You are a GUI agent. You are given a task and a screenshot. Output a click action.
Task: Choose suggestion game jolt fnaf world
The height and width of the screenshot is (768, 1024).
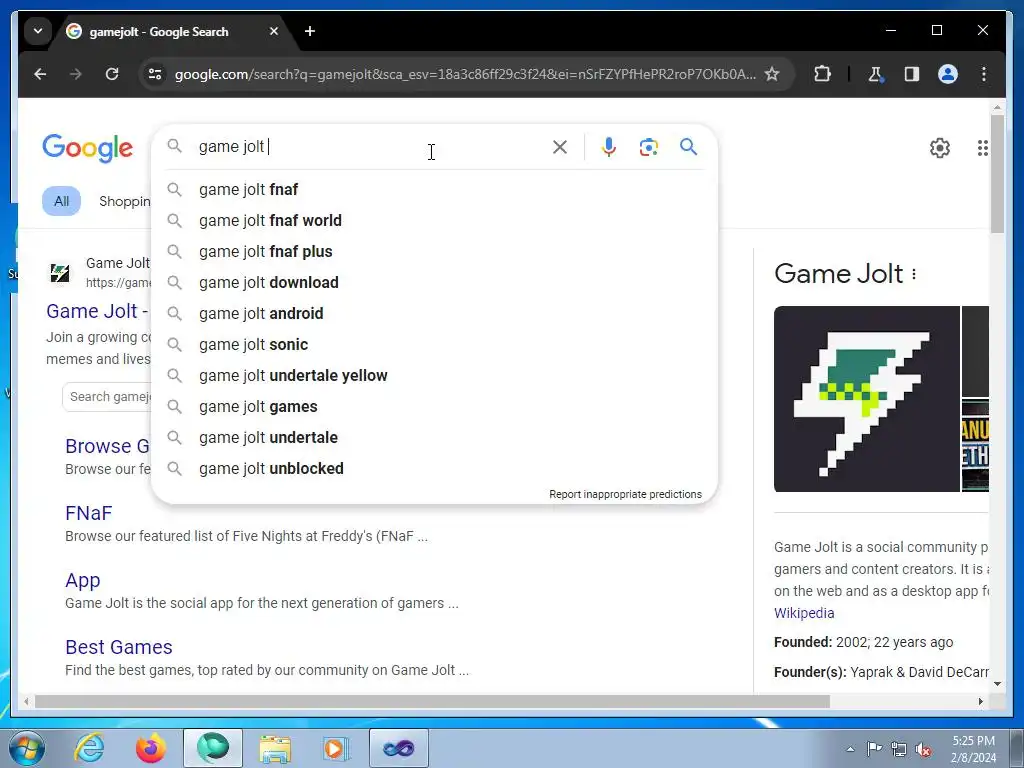tap(434, 221)
